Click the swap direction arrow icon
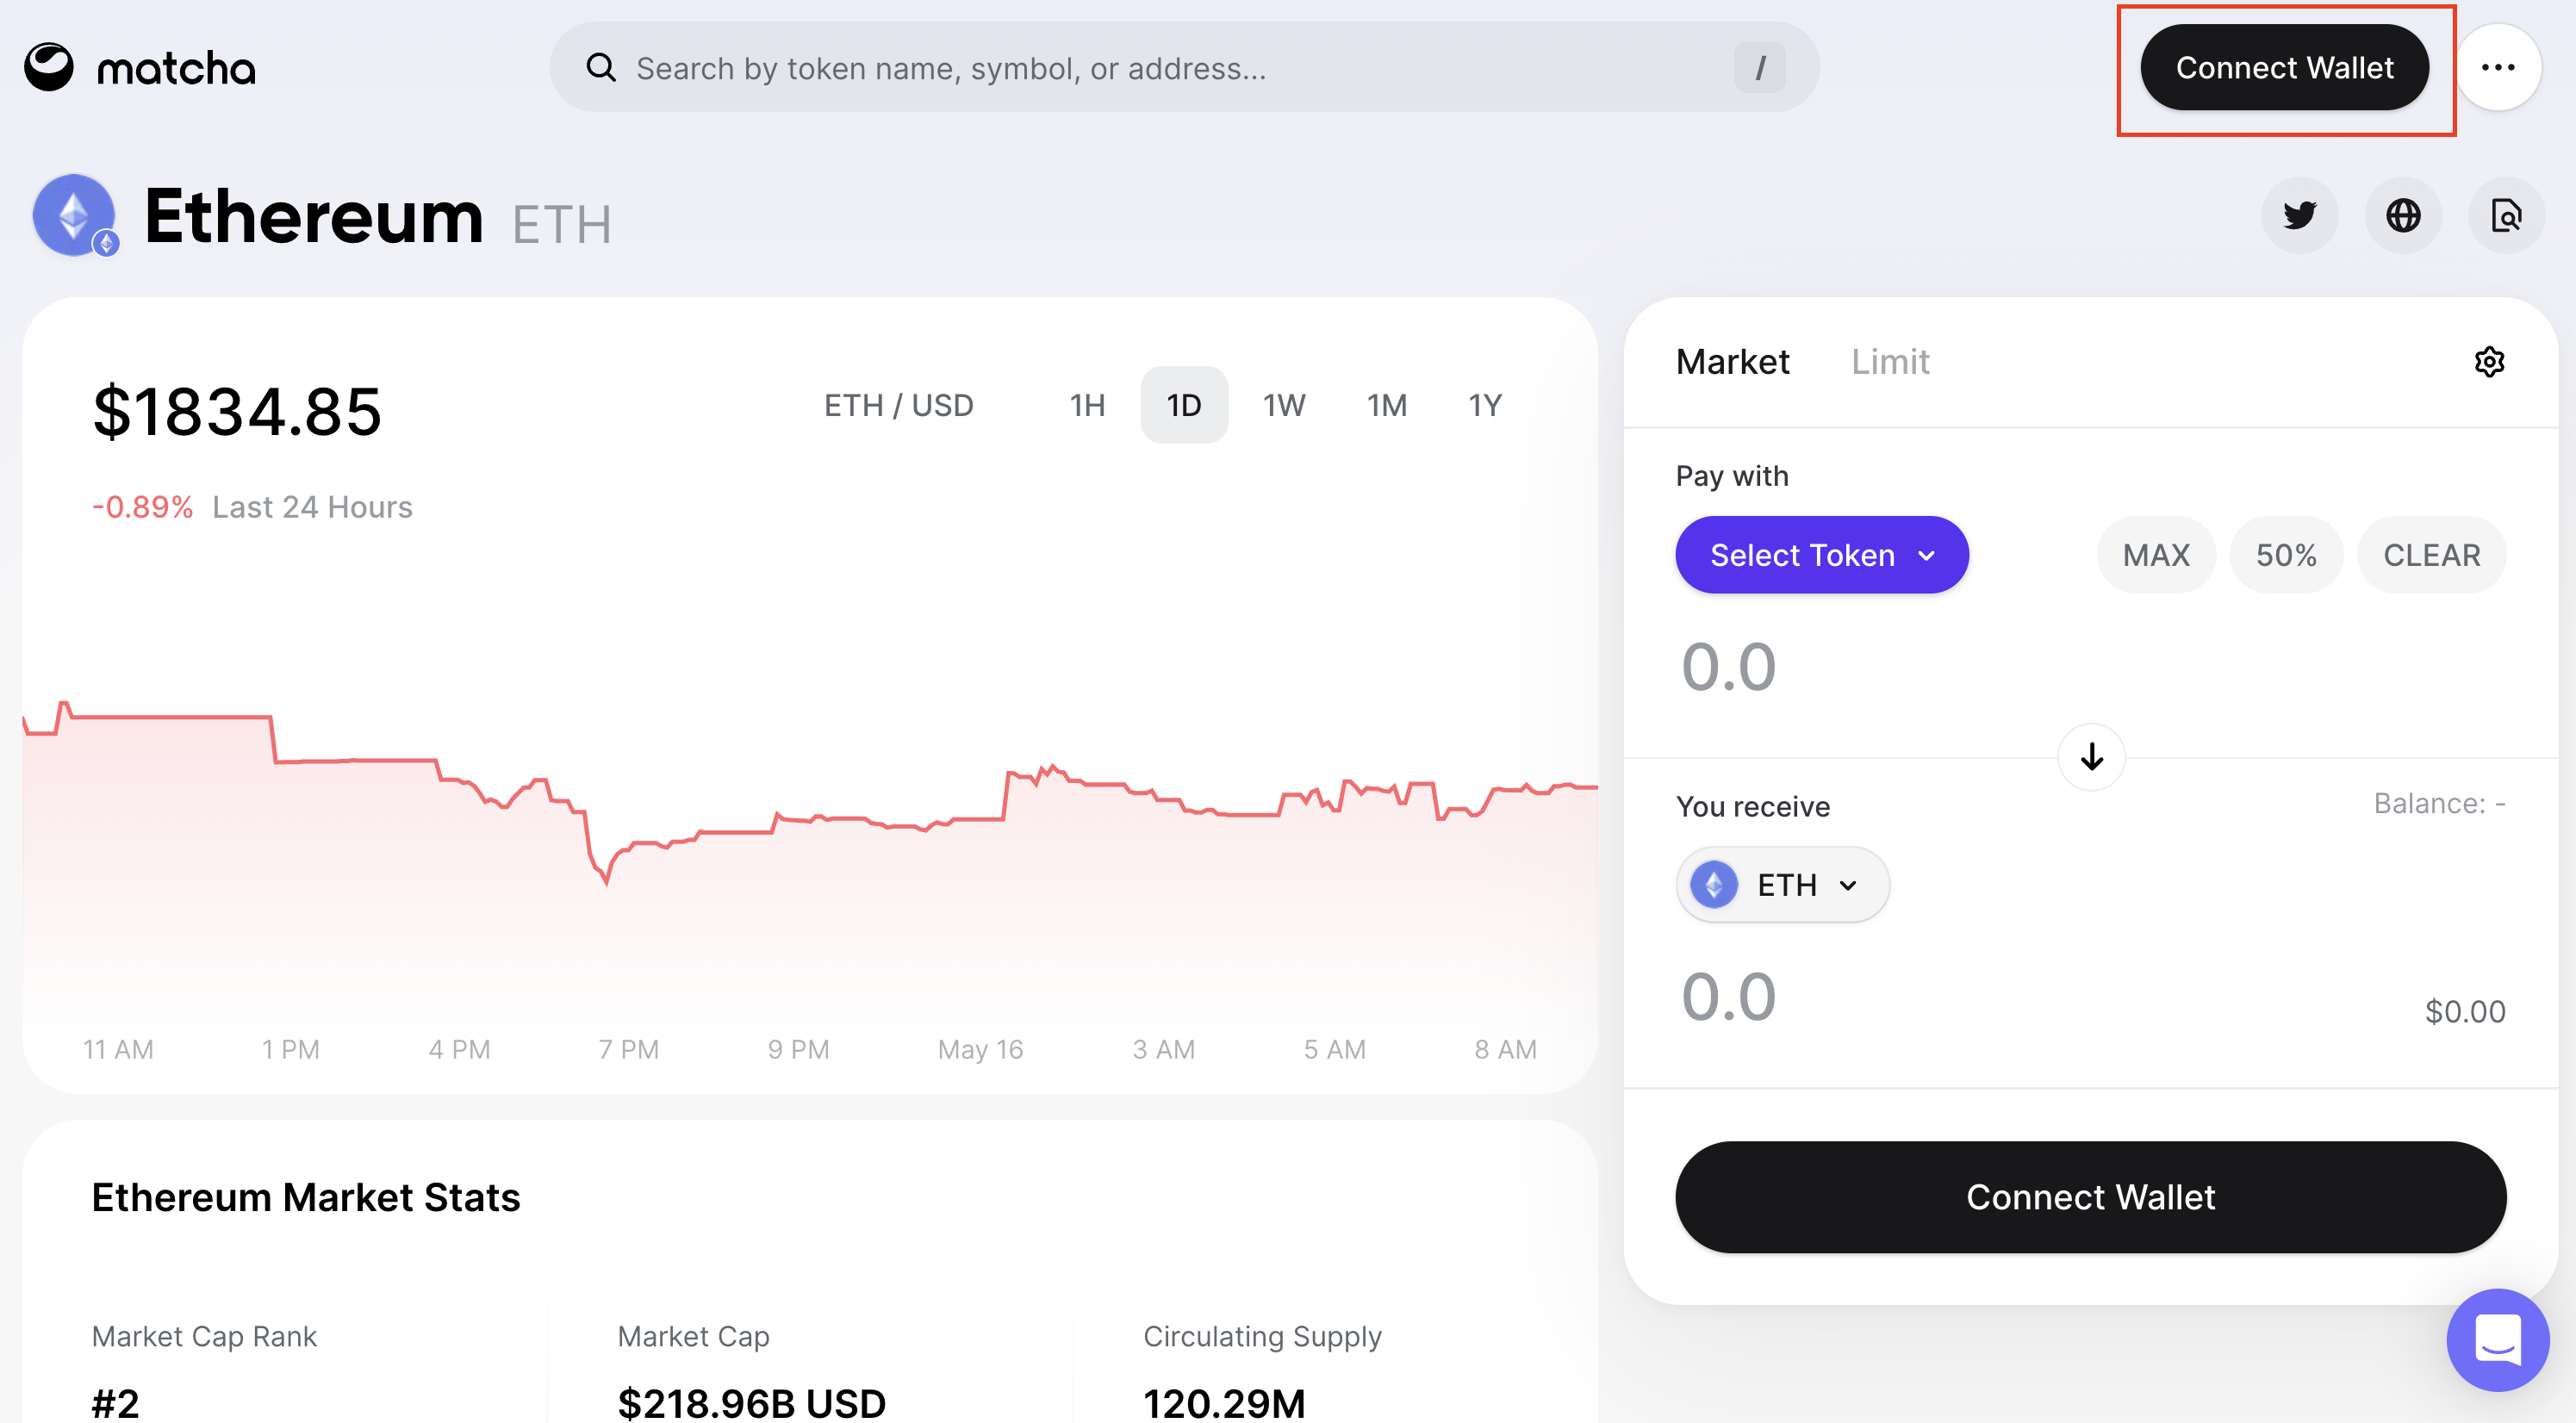The image size is (2576, 1423). tap(2091, 757)
